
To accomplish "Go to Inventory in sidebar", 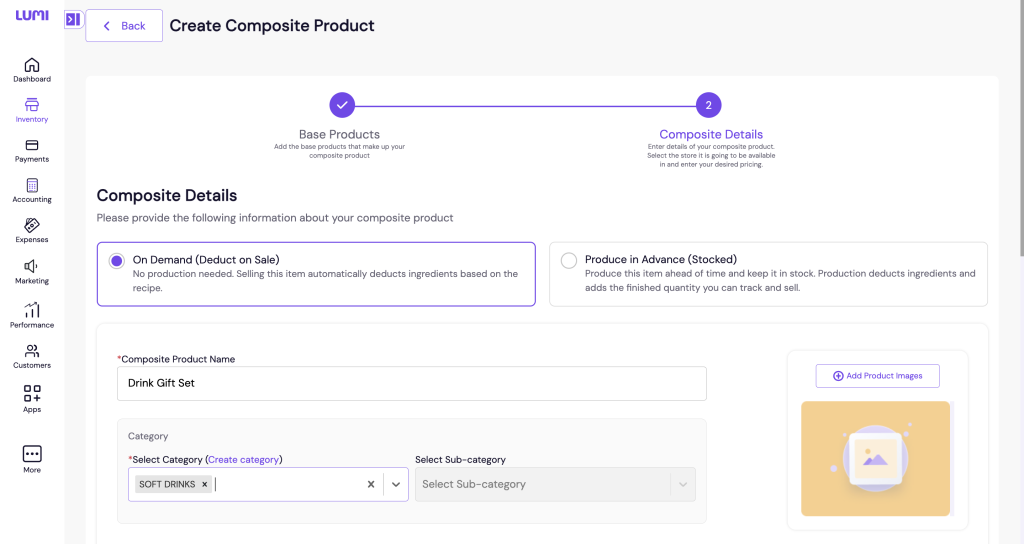I will tap(32, 110).
